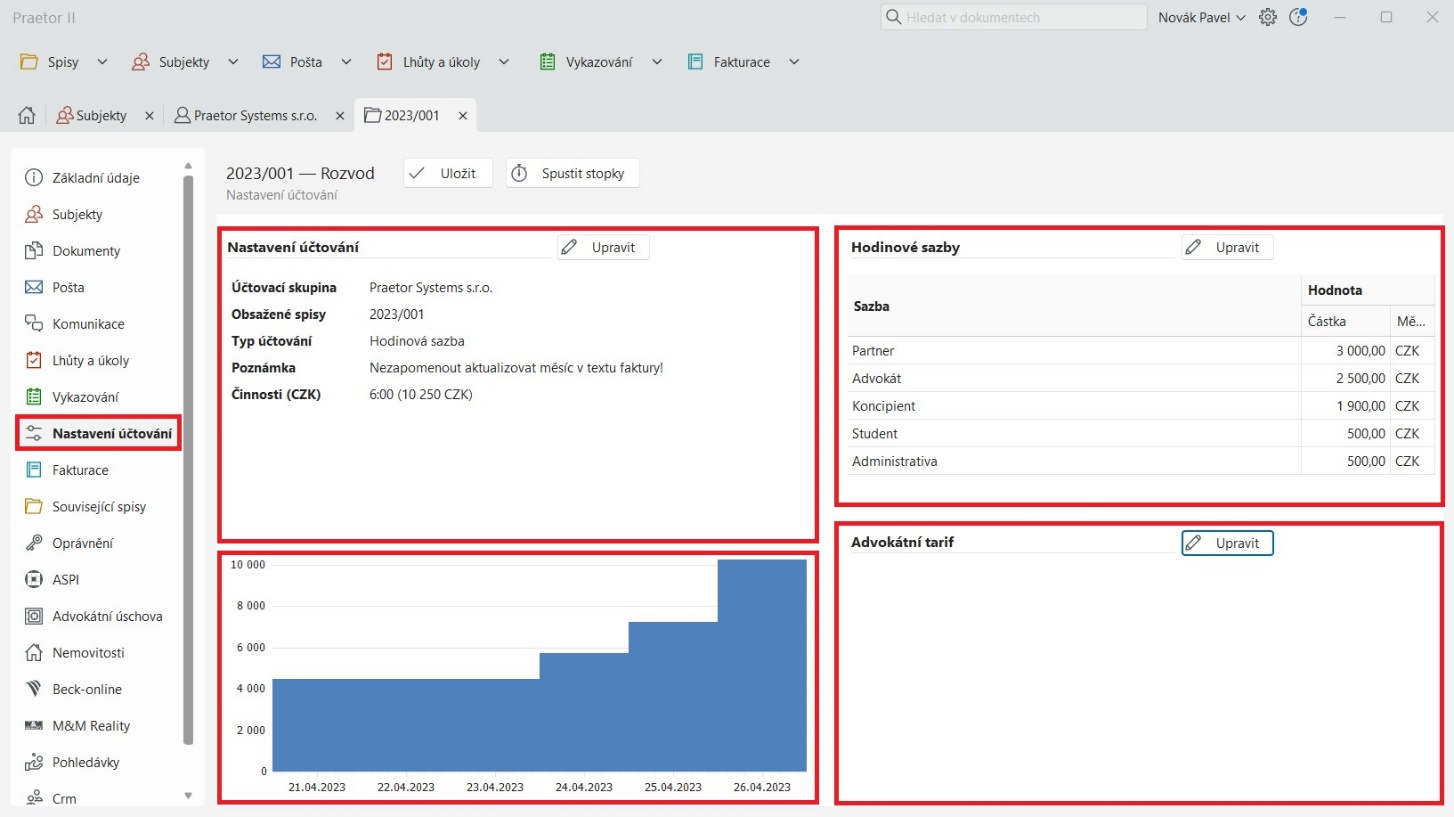Expand the Spisy dropdown arrow

click(102, 62)
